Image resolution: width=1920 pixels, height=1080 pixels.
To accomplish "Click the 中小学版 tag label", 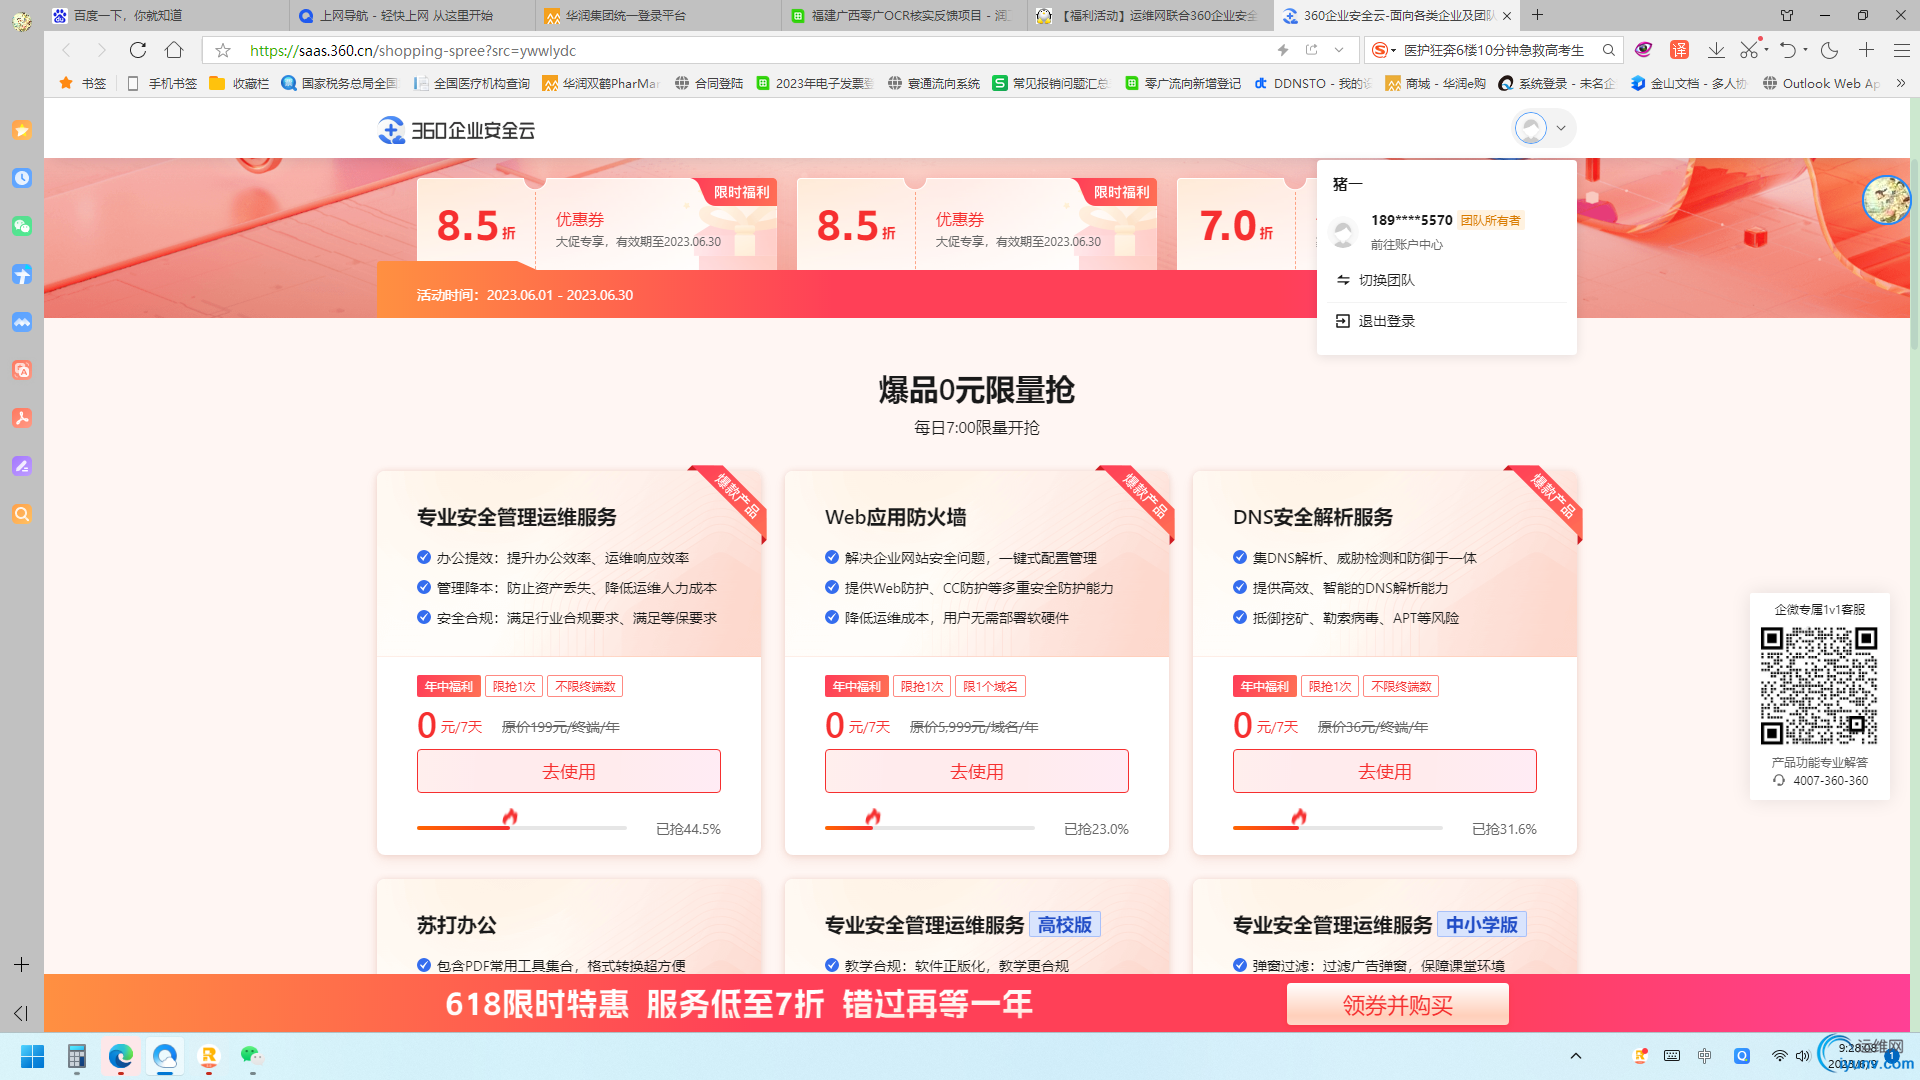I will tap(1482, 925).
